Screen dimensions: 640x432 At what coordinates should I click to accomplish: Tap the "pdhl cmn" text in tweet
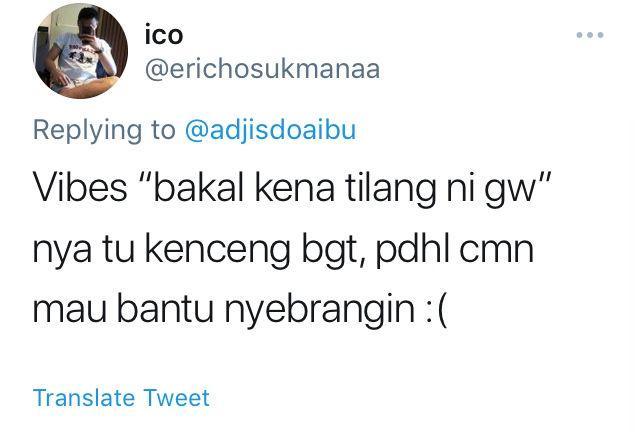tap(455, 249)
